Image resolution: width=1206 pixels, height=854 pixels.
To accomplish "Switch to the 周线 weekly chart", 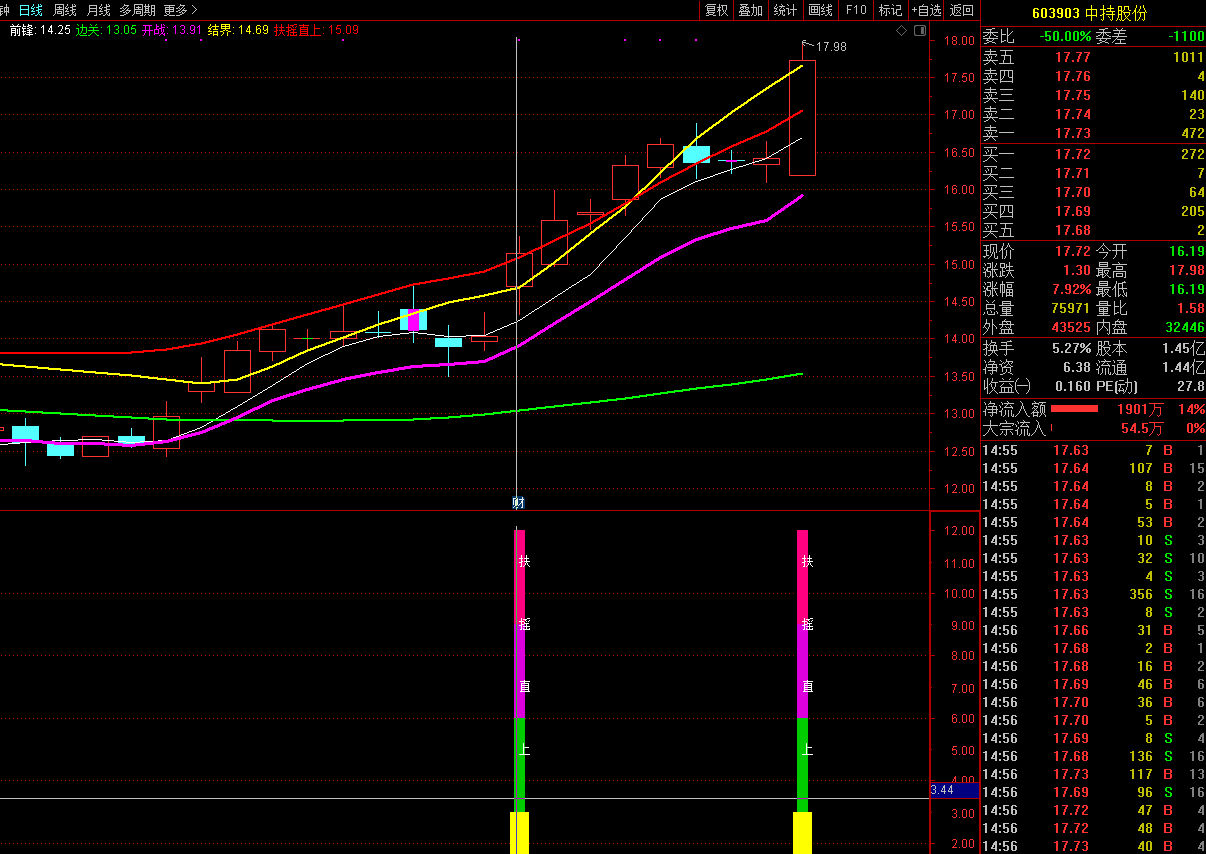I will [x=65, y=10].
